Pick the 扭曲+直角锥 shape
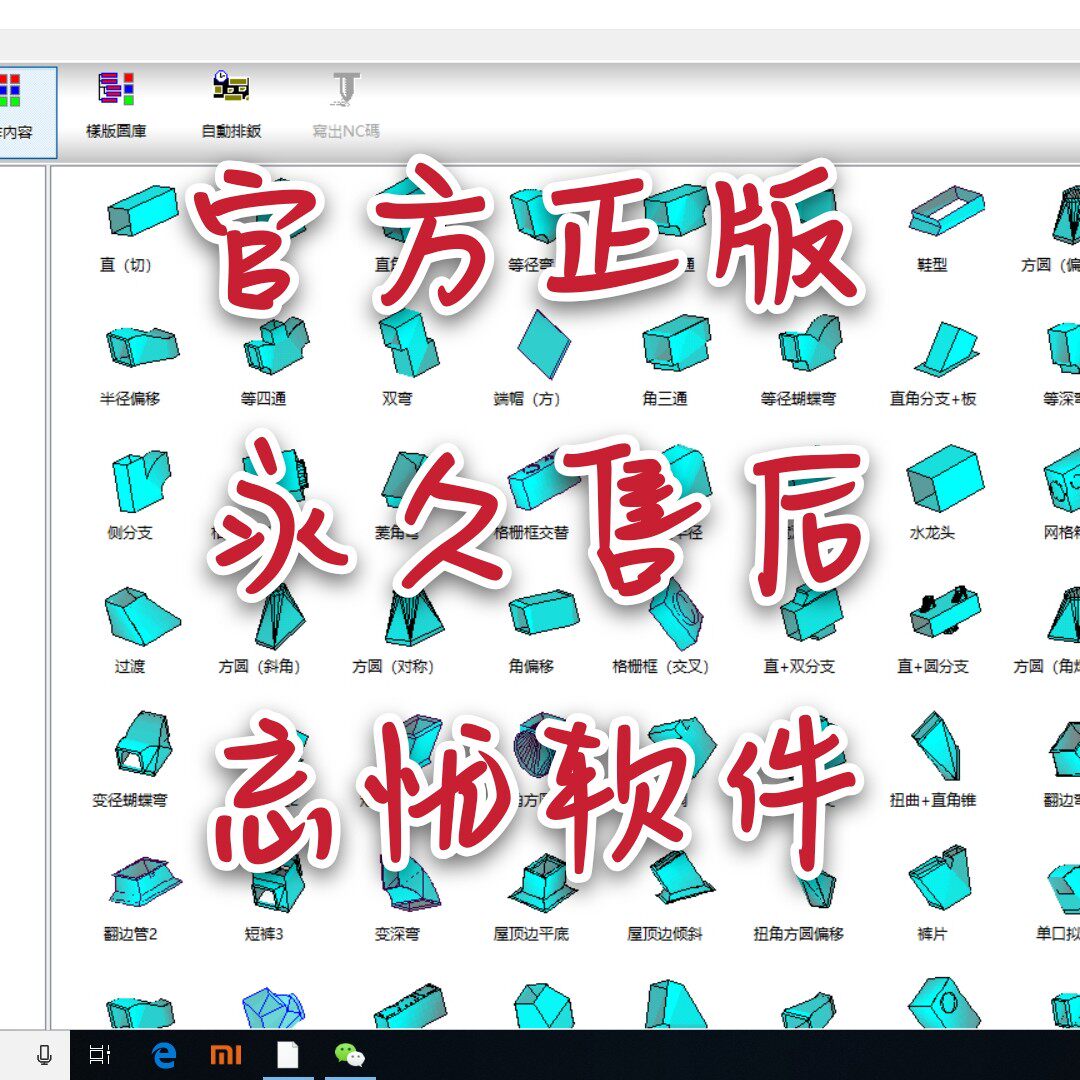The image size is (1080, 1080). (935, 745)
